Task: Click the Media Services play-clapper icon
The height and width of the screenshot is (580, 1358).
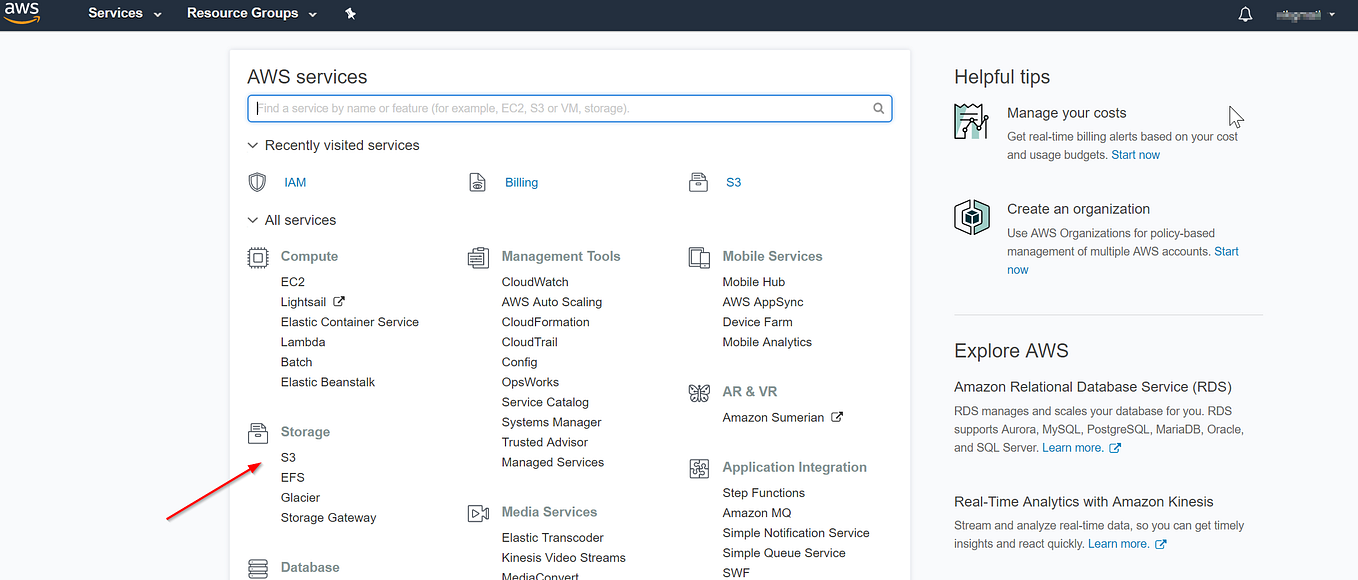Action: click(479, 512)
